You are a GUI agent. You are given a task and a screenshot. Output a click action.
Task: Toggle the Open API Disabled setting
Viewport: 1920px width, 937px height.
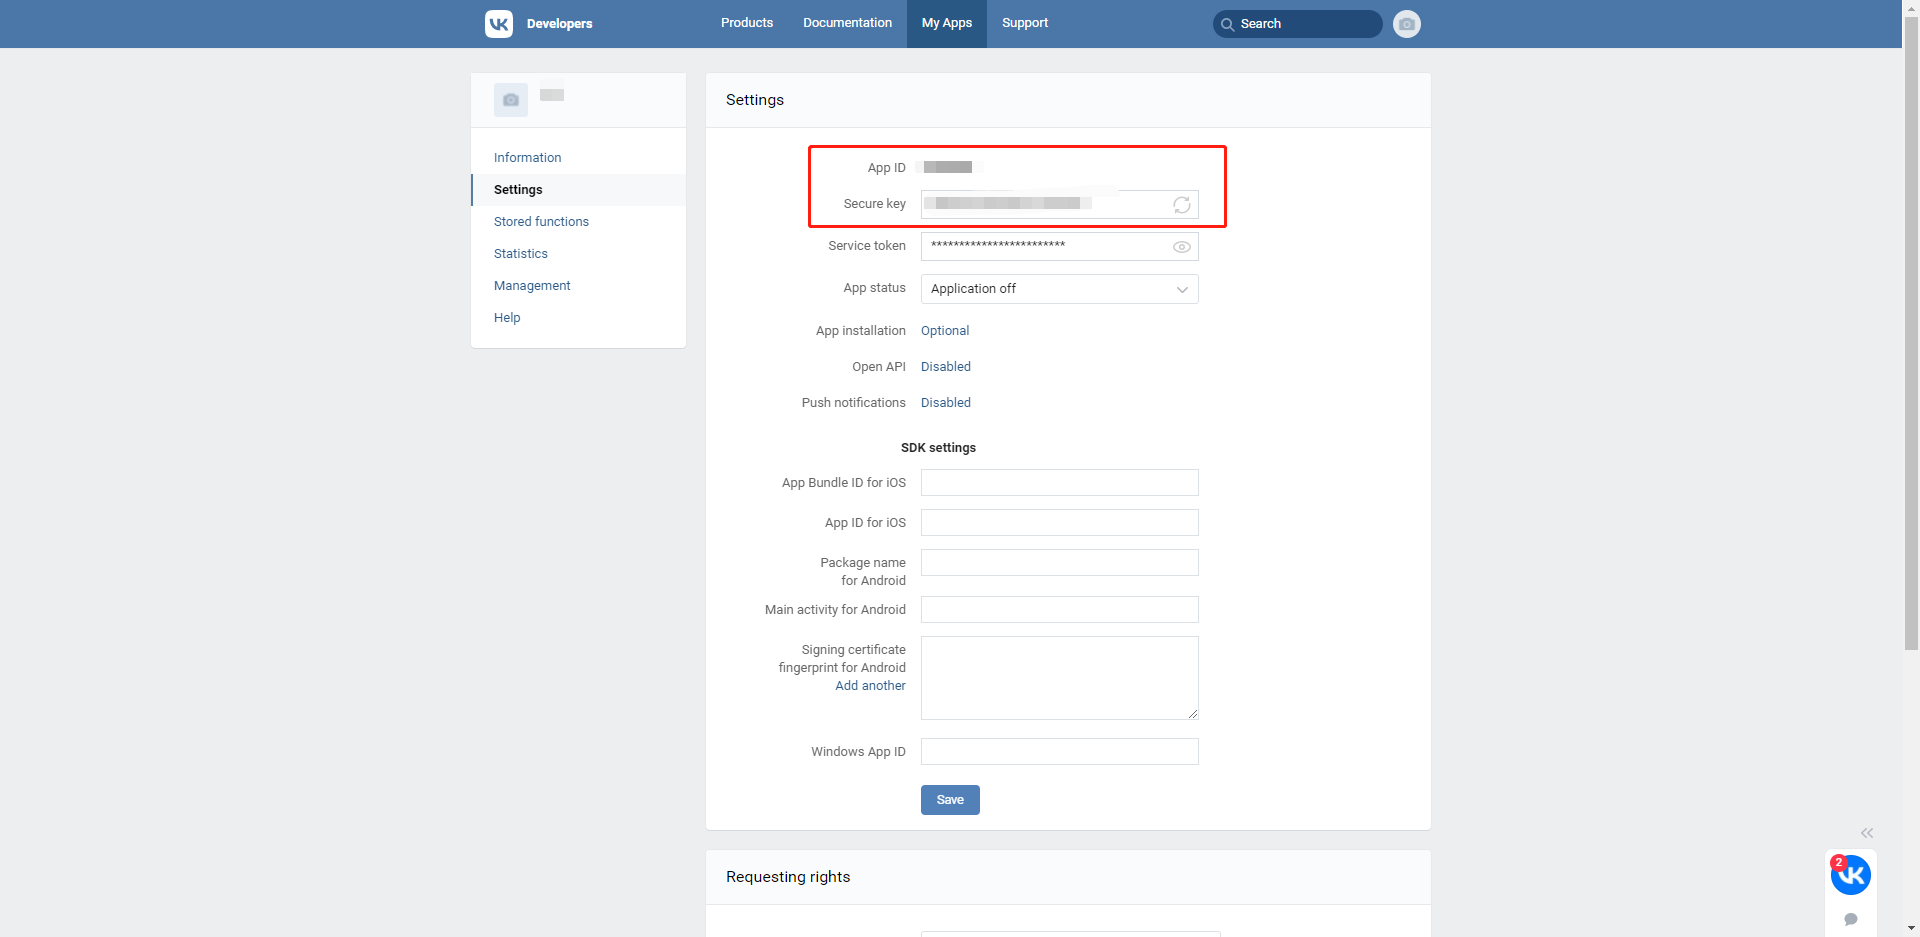click(945, 367)
